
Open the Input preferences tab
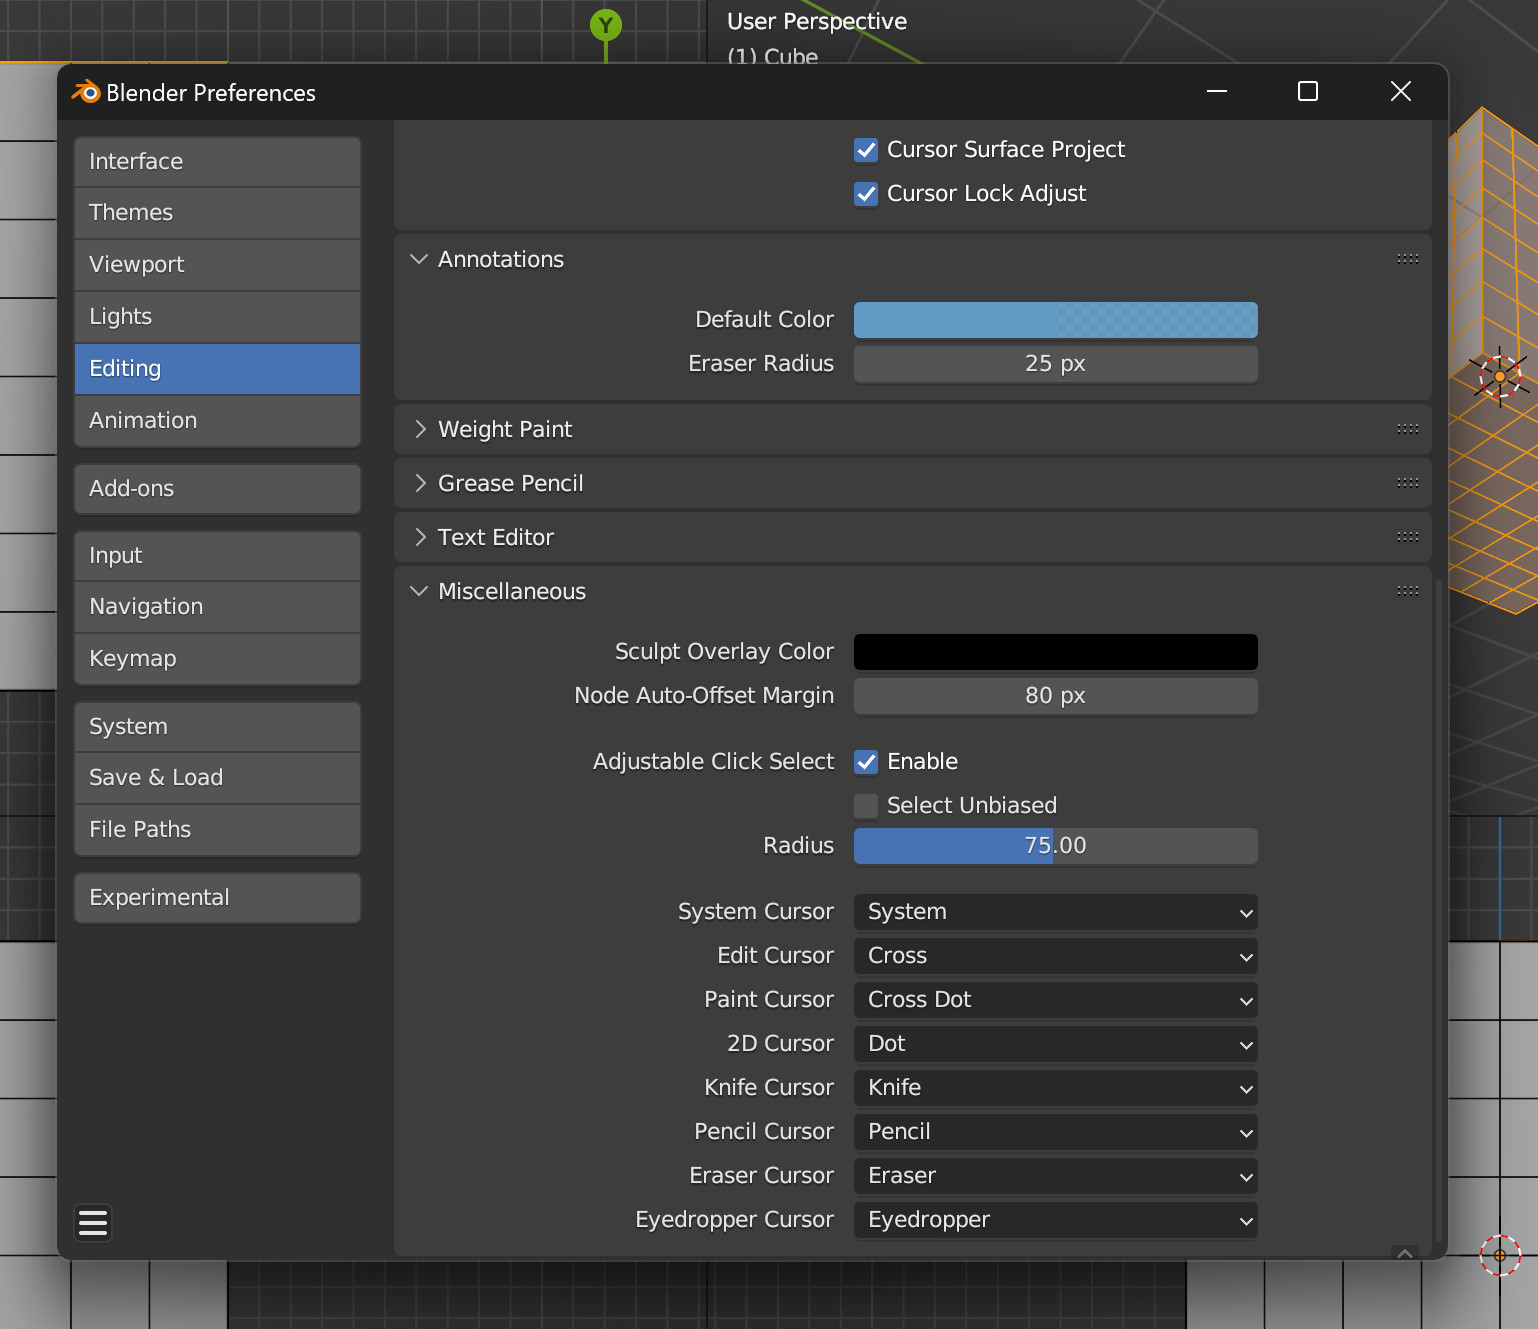coord(217,556)
